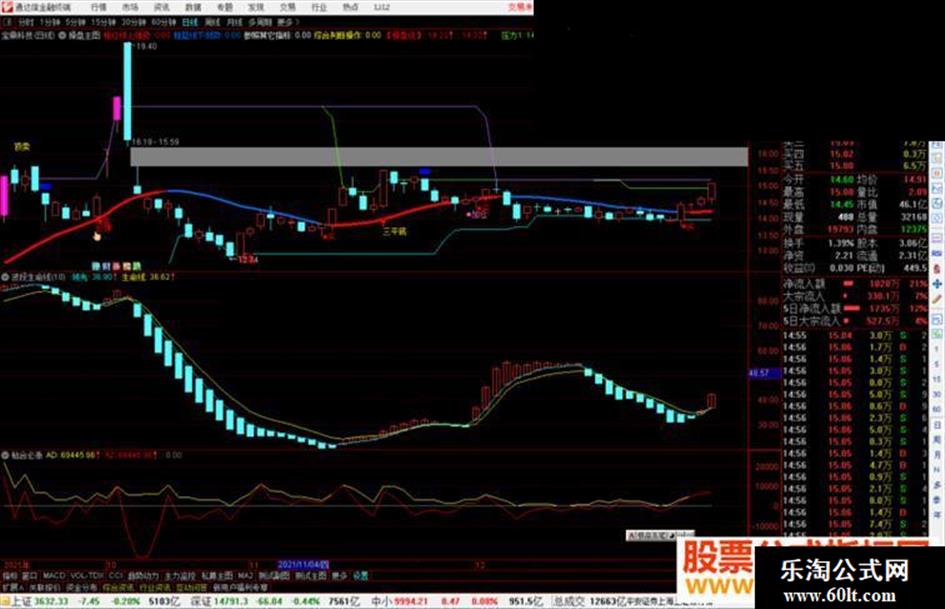The width and height of the screenshot is (945, 609).
Task: Open the 交易 menu
Action: click(287, 7)
